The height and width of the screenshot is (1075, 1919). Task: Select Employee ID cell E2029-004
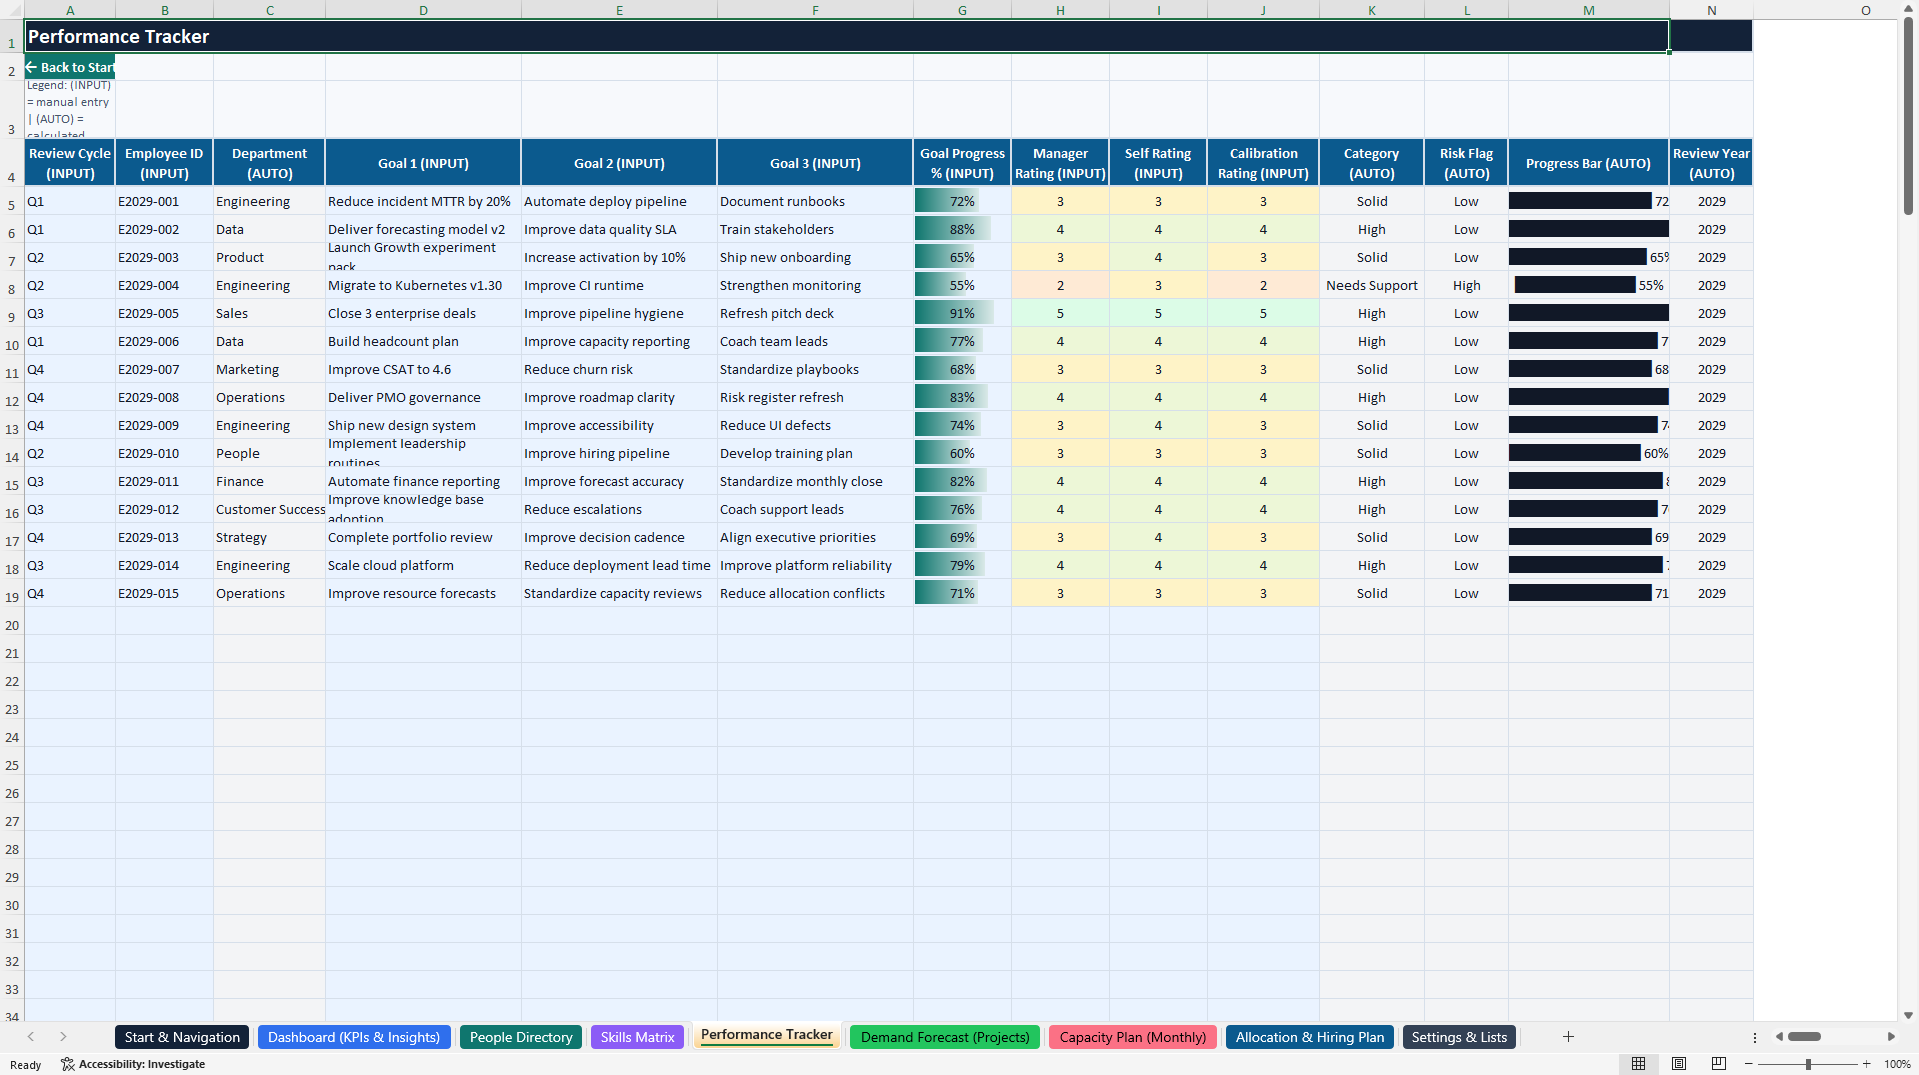click(x=164, y=285)
